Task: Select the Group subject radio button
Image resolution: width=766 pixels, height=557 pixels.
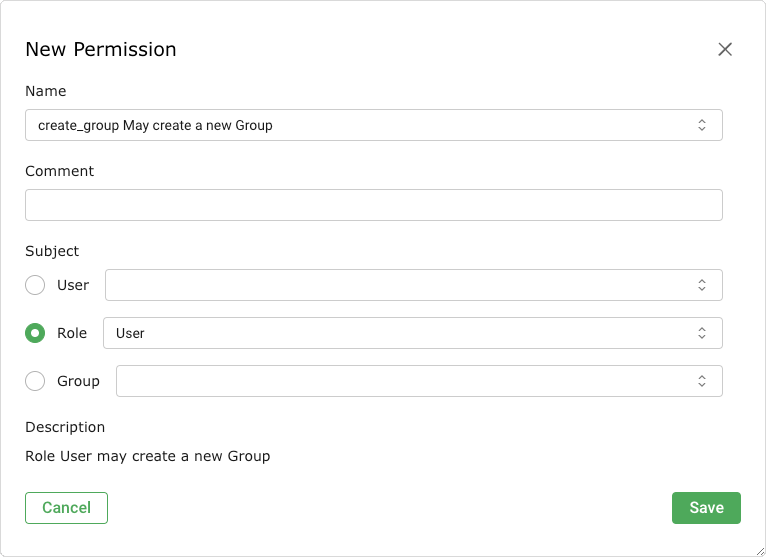Action: (35, 381)
